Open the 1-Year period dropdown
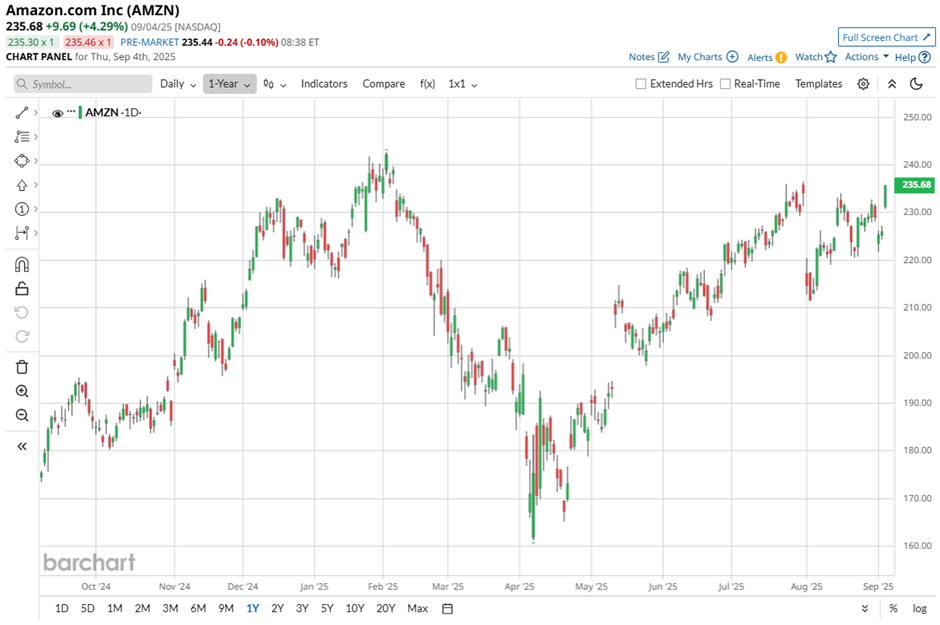 pos(230,84)
